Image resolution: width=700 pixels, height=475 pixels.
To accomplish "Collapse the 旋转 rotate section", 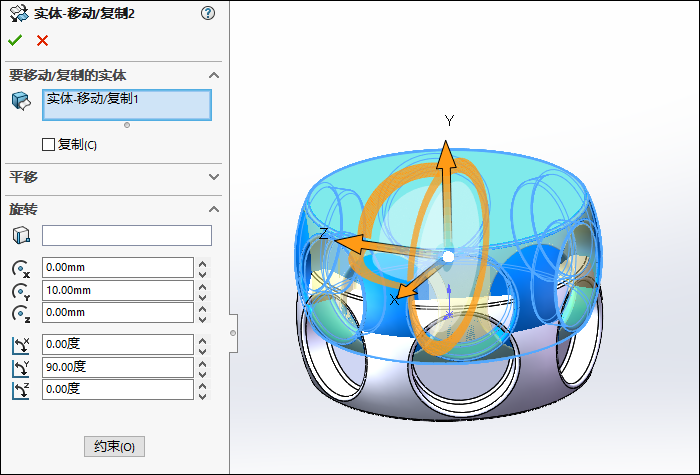I will pyautogui.click(x=214, y=209).
